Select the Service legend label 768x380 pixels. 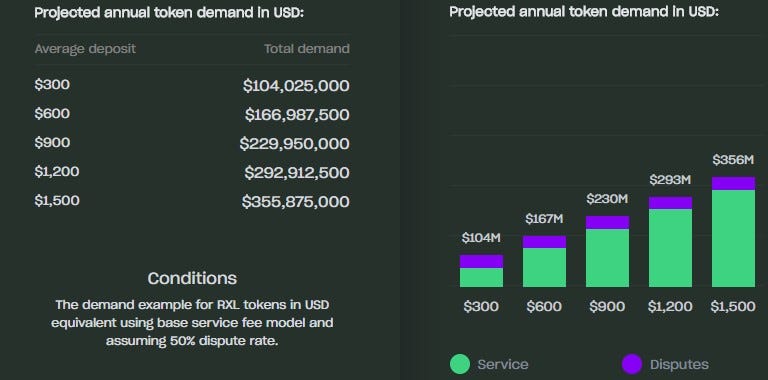point(503,365)
